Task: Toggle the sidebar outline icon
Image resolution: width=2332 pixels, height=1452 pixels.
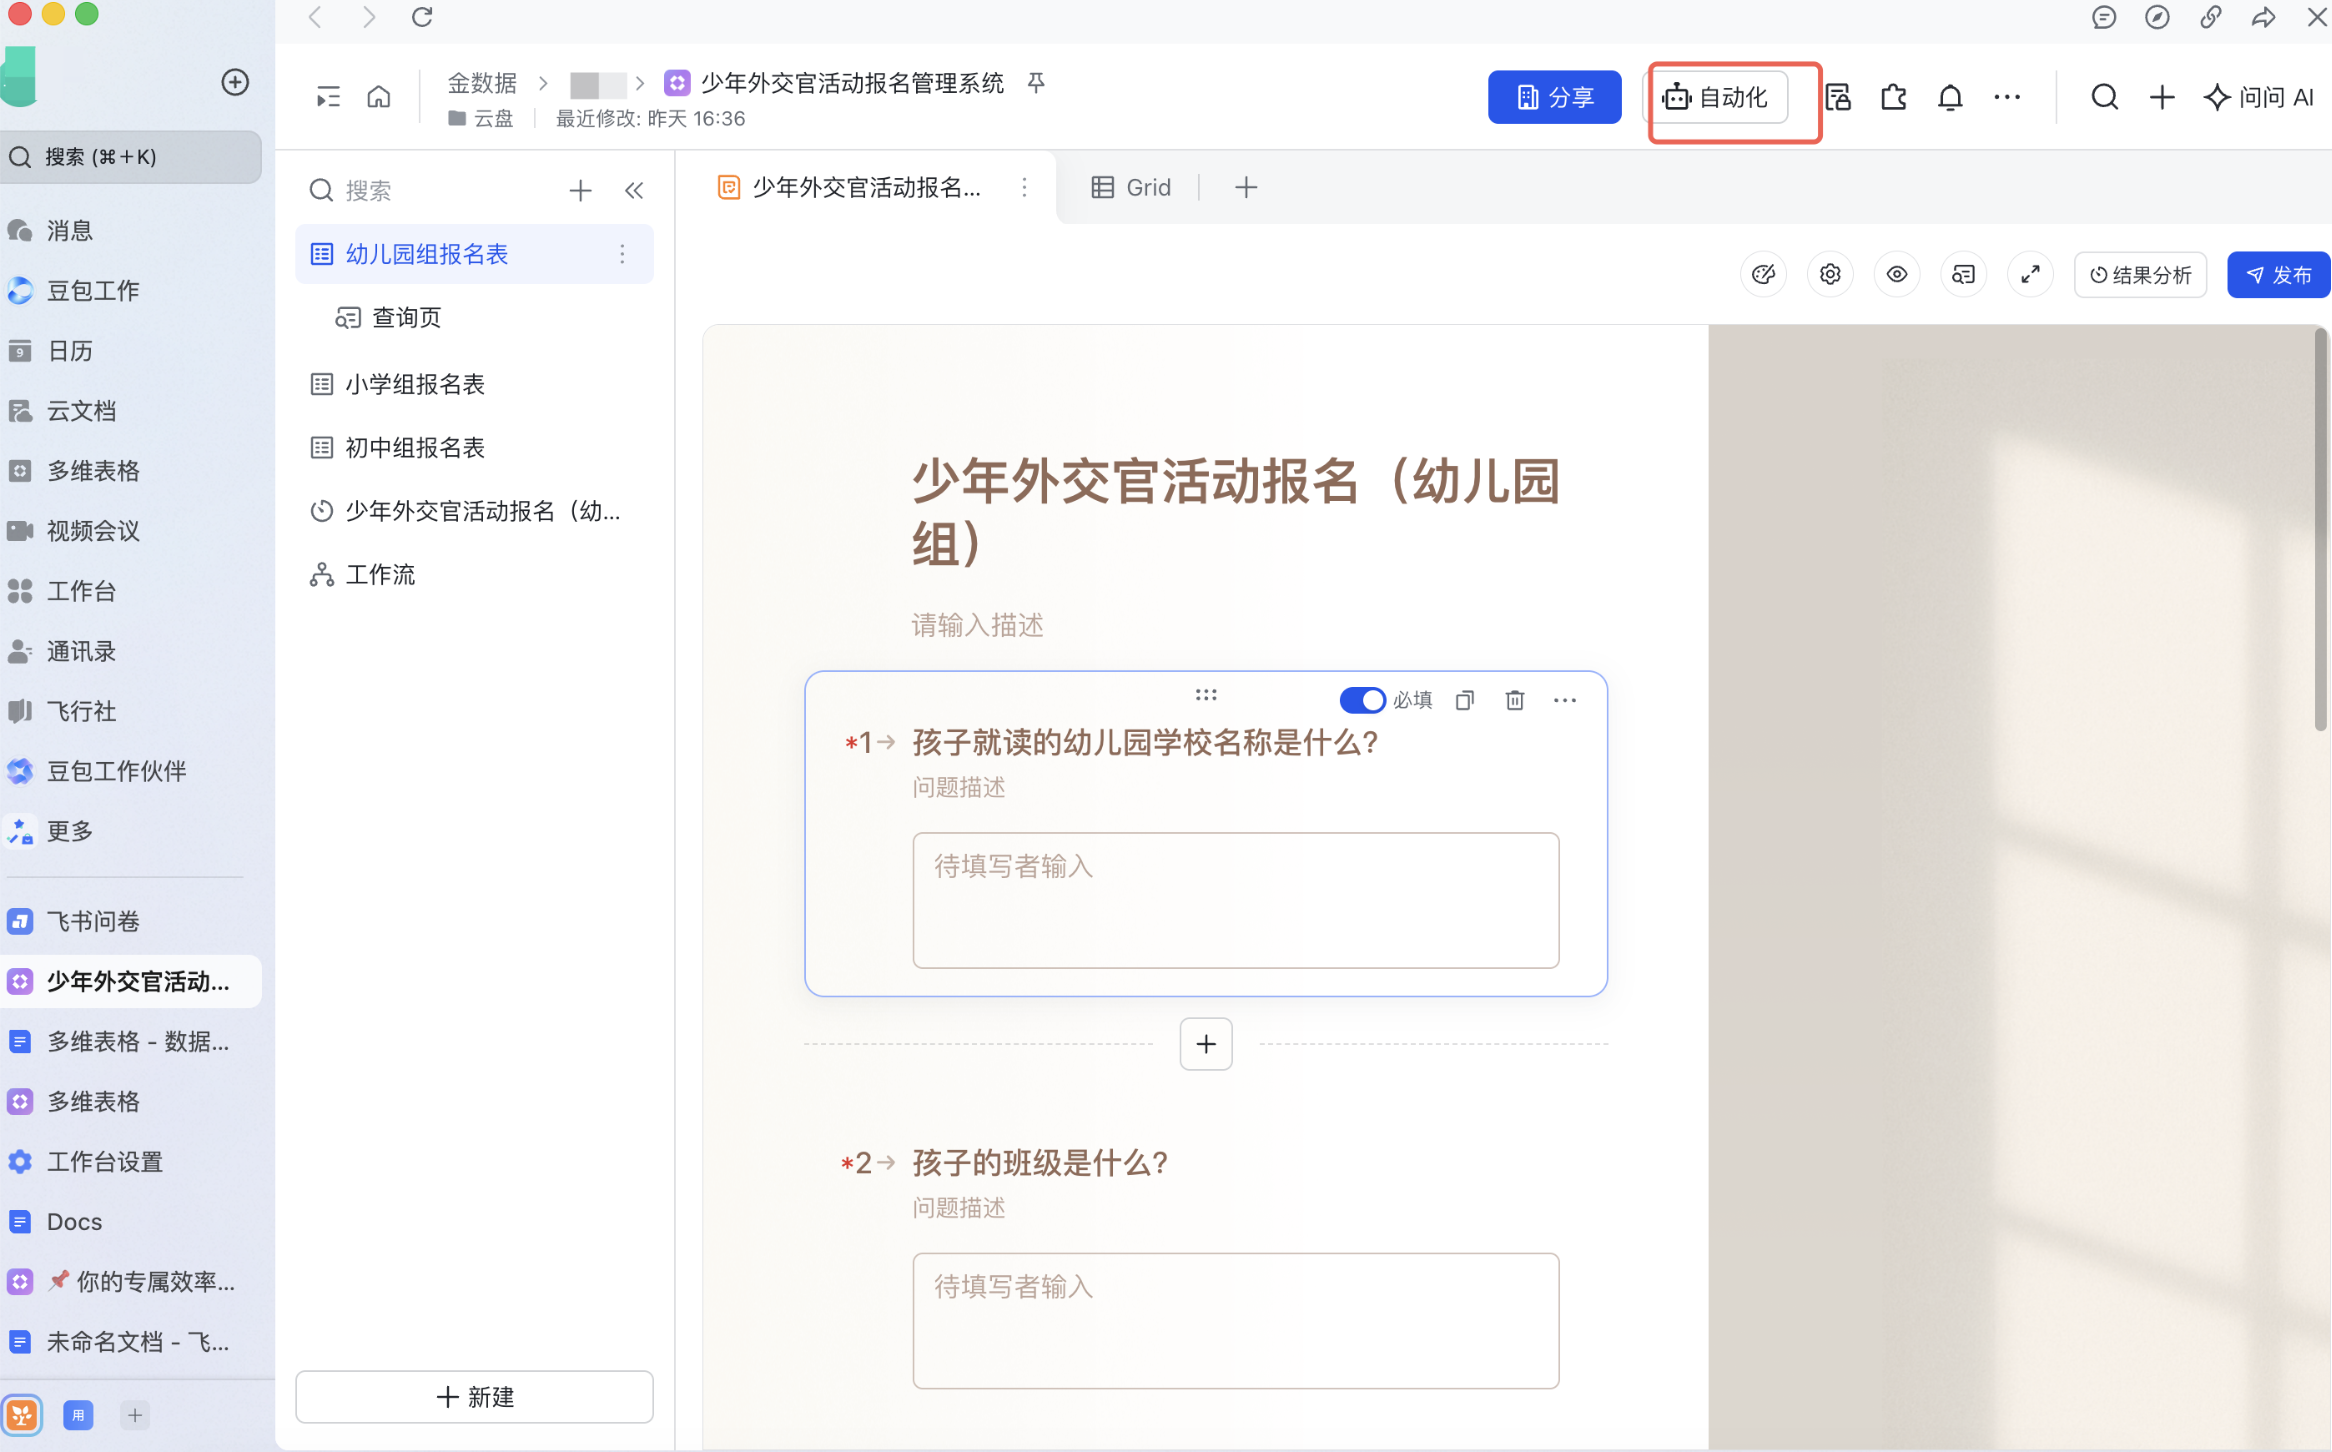Action: pos(327,97)
